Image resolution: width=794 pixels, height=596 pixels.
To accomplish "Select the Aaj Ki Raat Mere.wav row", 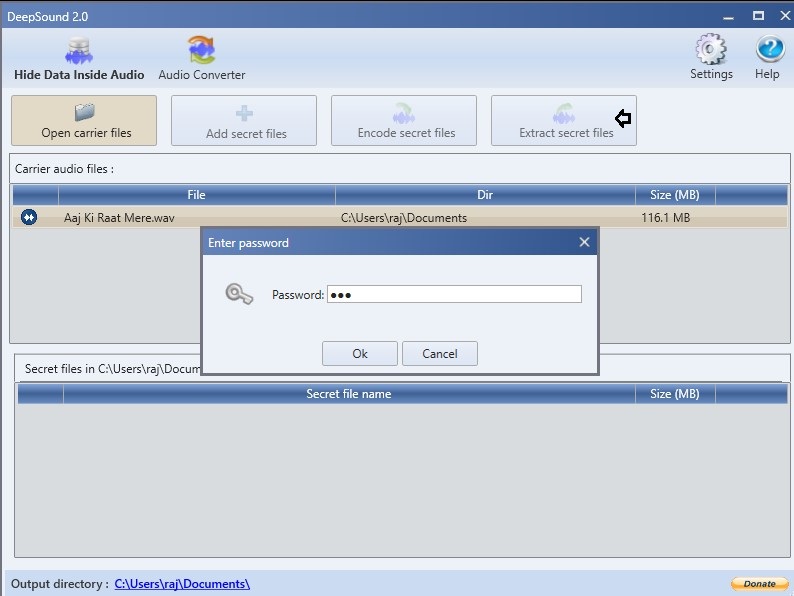I will (x=400, y=217).
